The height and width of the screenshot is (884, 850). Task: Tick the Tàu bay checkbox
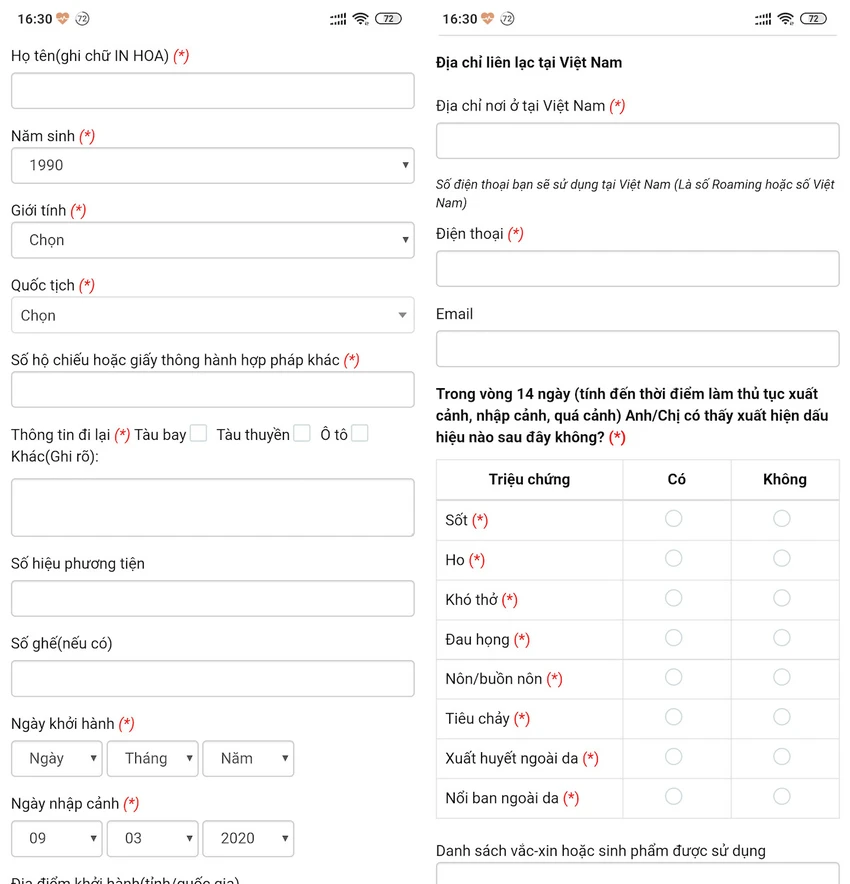tap(198, 434)
